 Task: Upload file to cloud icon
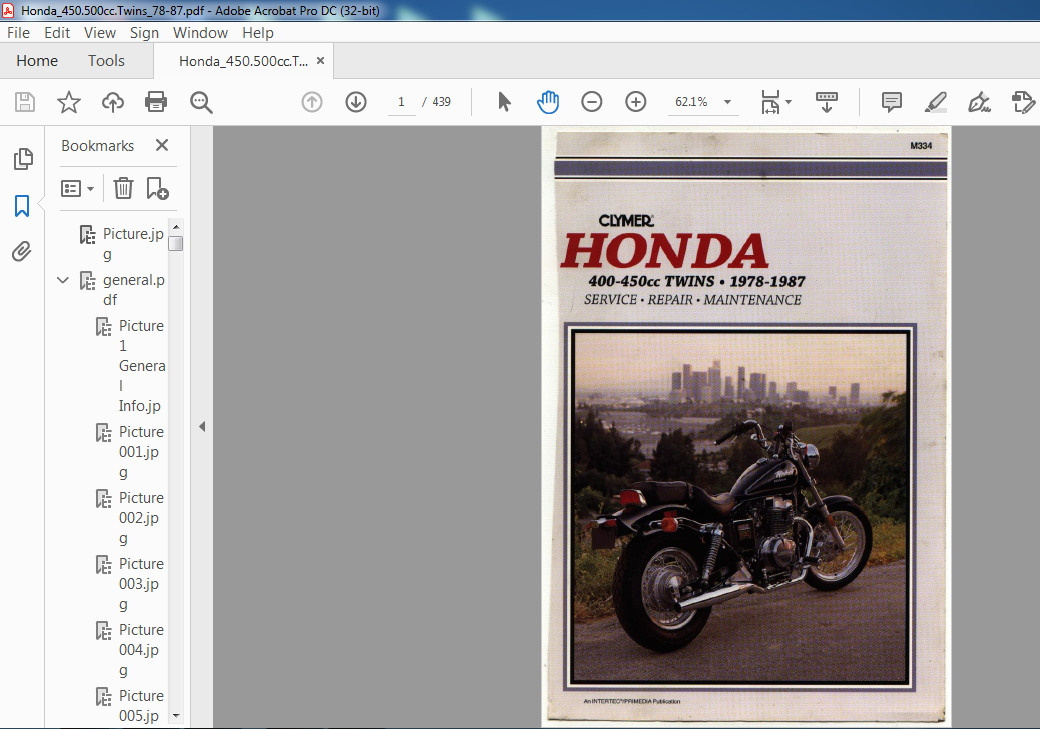[113, 102]
